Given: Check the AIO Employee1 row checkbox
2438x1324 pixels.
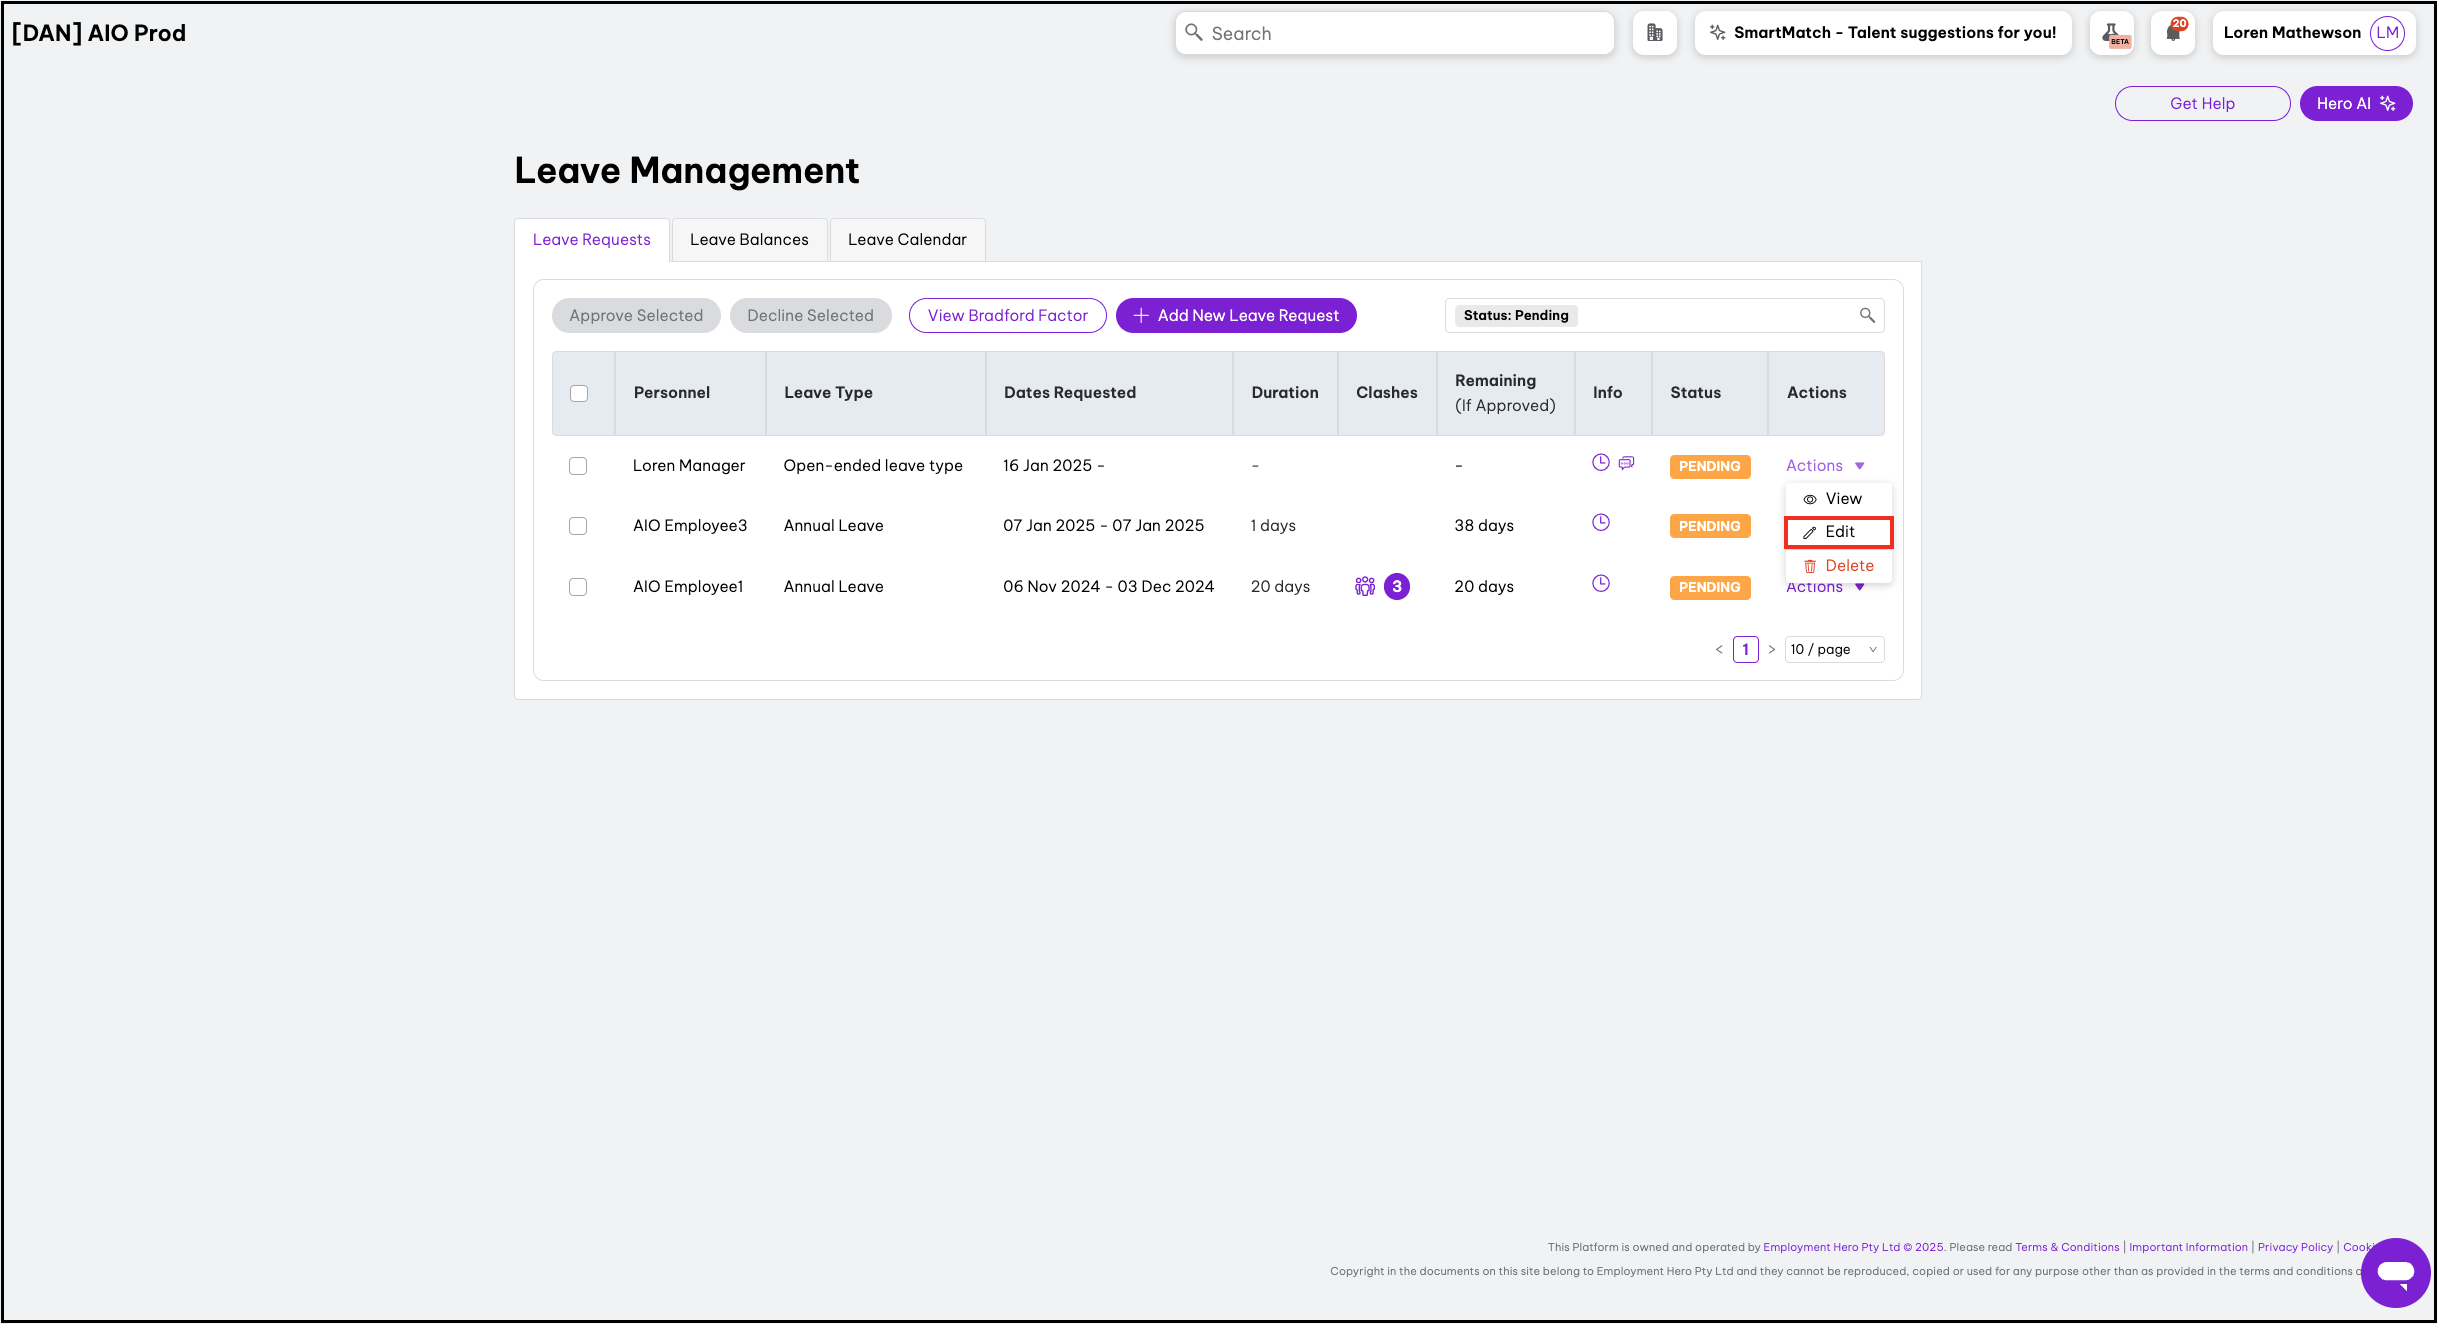Looking at the screenshot, I should (578, 587).
